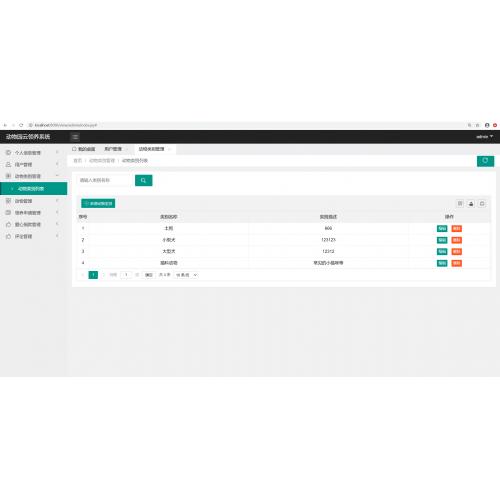Screen dimensions: 500x500
Task: Open the column filter icon above table
Action: pos(460,203)
